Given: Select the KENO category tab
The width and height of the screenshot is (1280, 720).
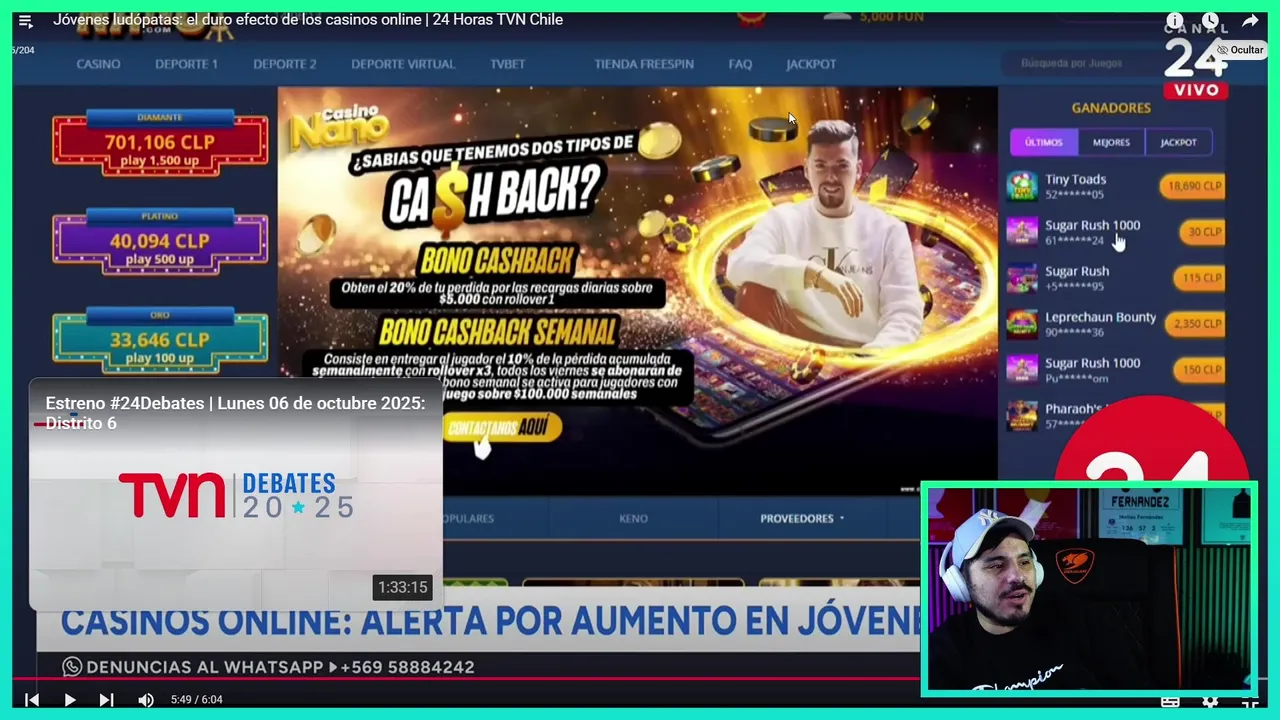Looking at the screenshot, I should 633,519.
